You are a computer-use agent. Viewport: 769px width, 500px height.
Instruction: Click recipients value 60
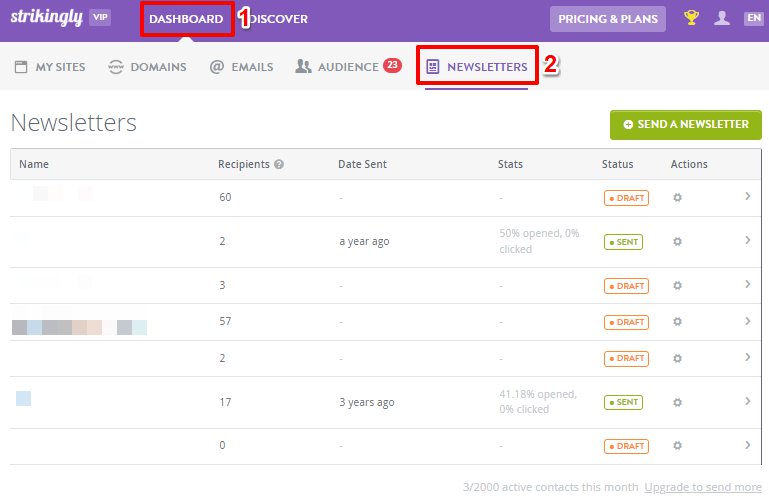coord(225,197)
